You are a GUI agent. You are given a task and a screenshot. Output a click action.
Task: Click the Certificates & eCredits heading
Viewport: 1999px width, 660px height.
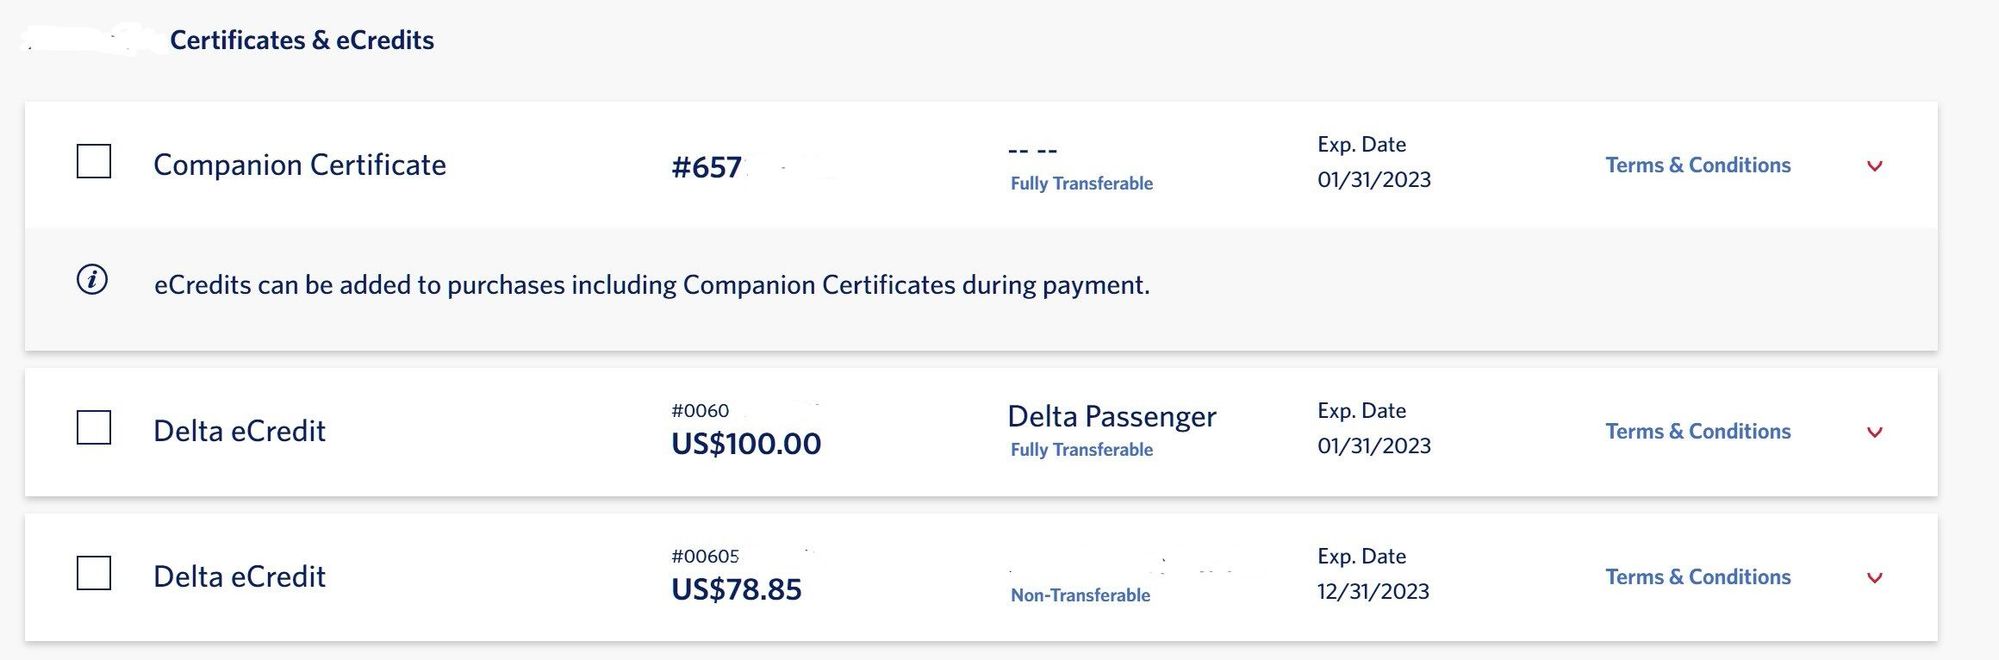tap(302, 40)
